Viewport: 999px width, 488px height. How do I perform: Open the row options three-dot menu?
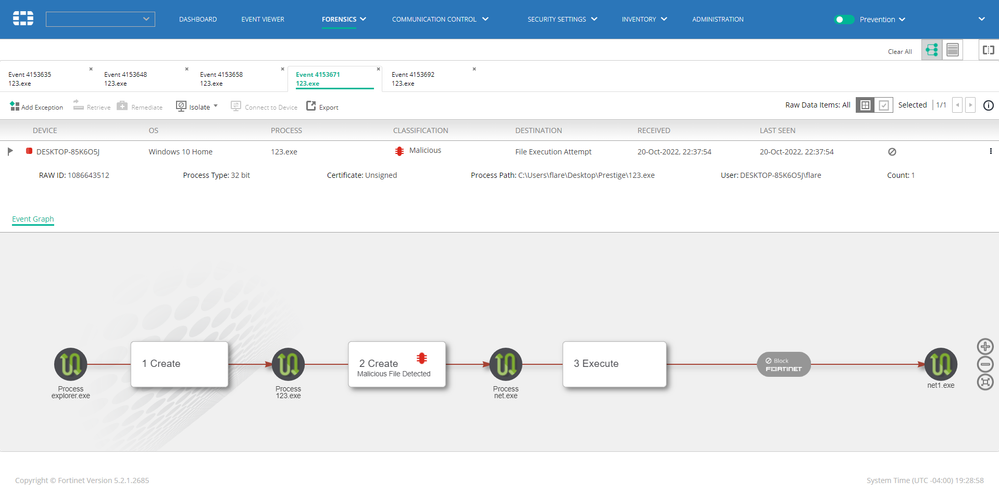click(991, 151)
